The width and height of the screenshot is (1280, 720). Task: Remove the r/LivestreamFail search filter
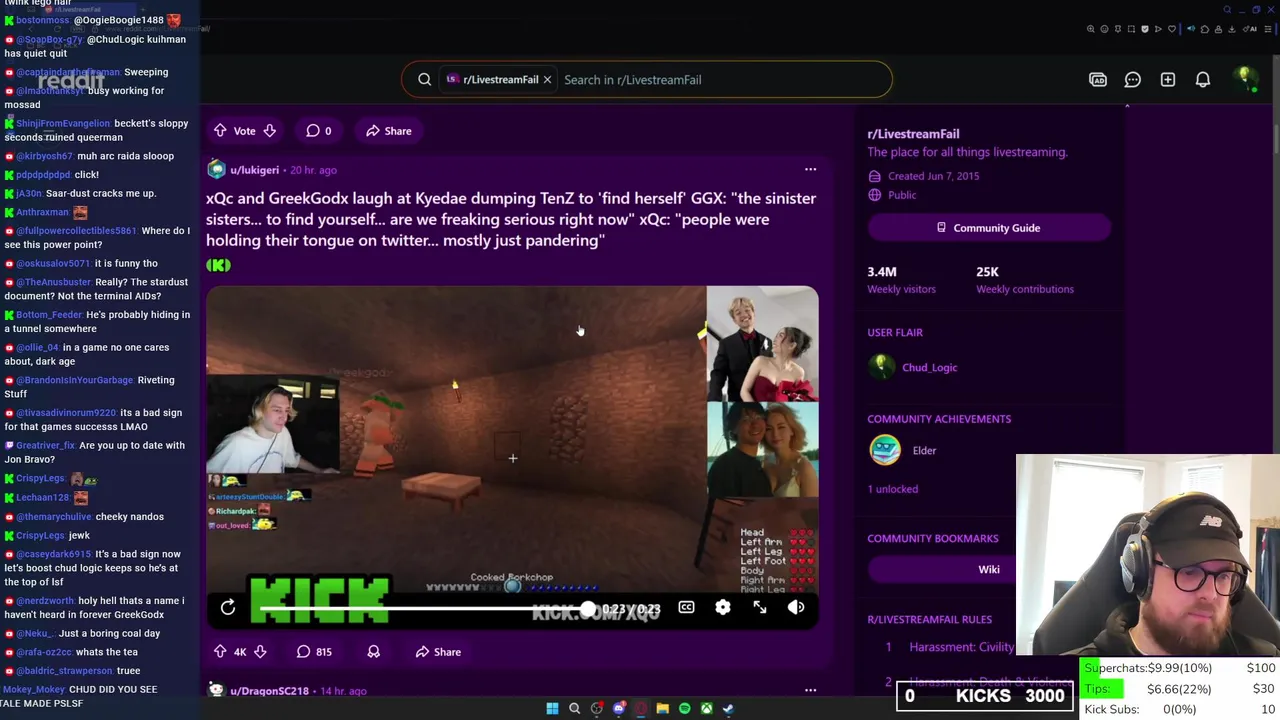(547, 80)
